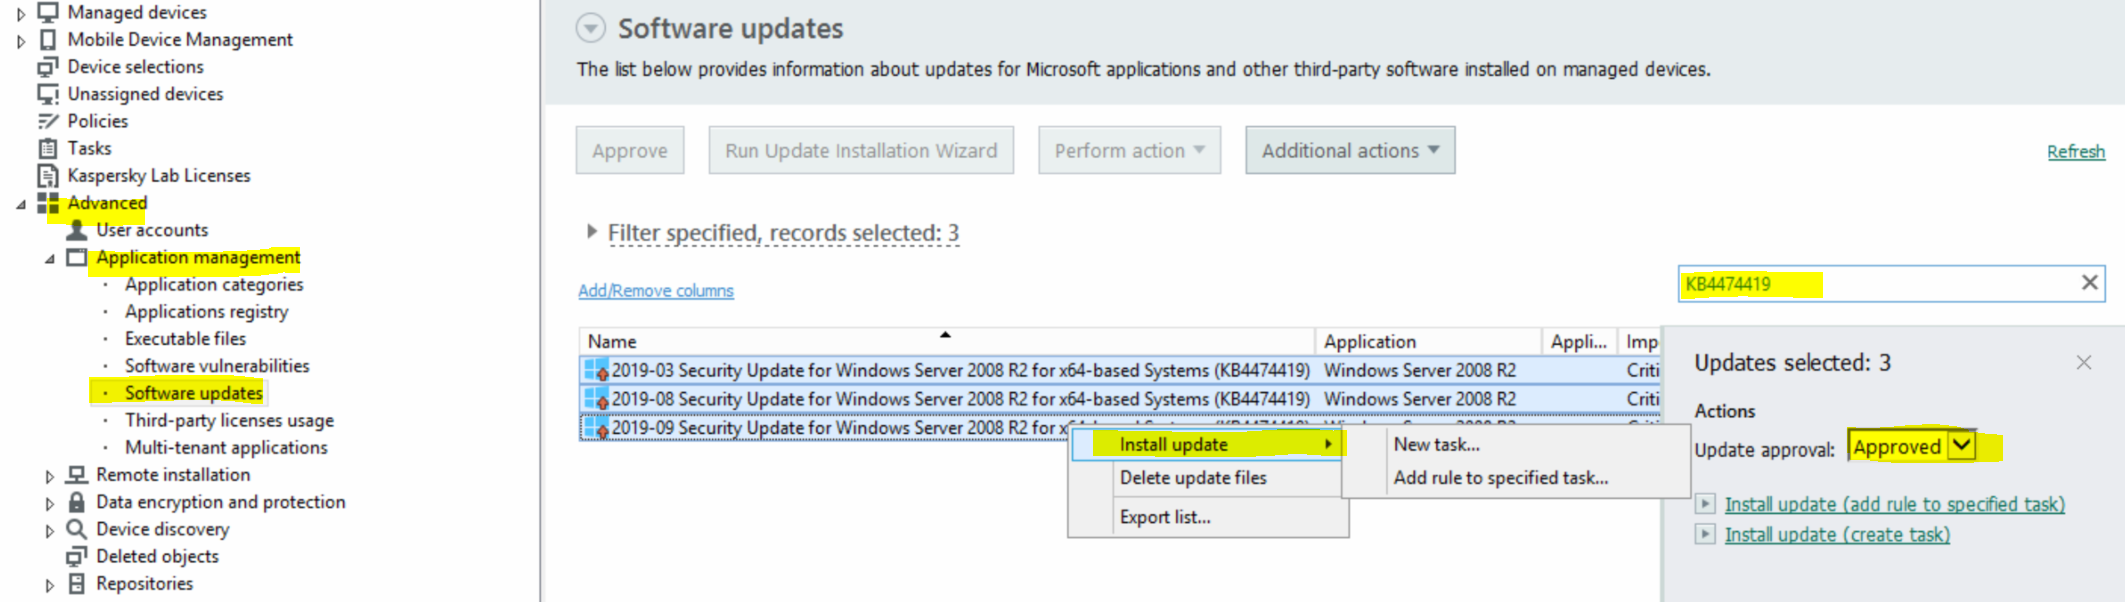
Task: Open the Additional actions dropdown
Action: pyautogui.click(x=1349, y=151)
